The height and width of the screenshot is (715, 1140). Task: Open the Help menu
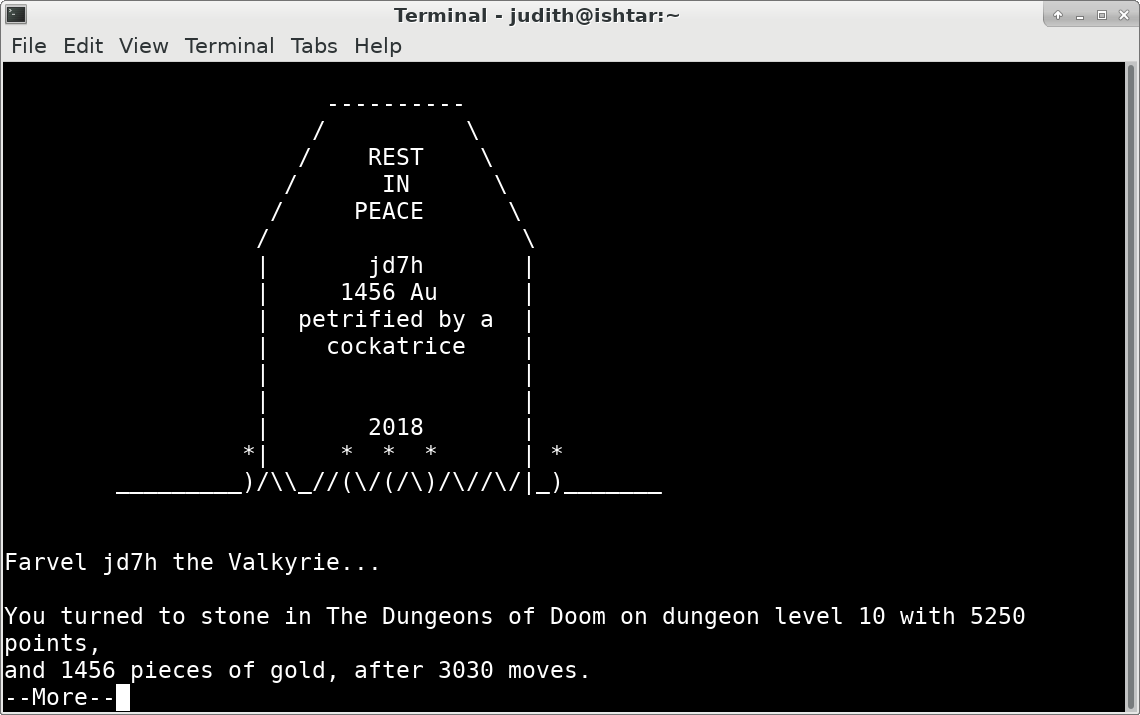click(377, 46)
